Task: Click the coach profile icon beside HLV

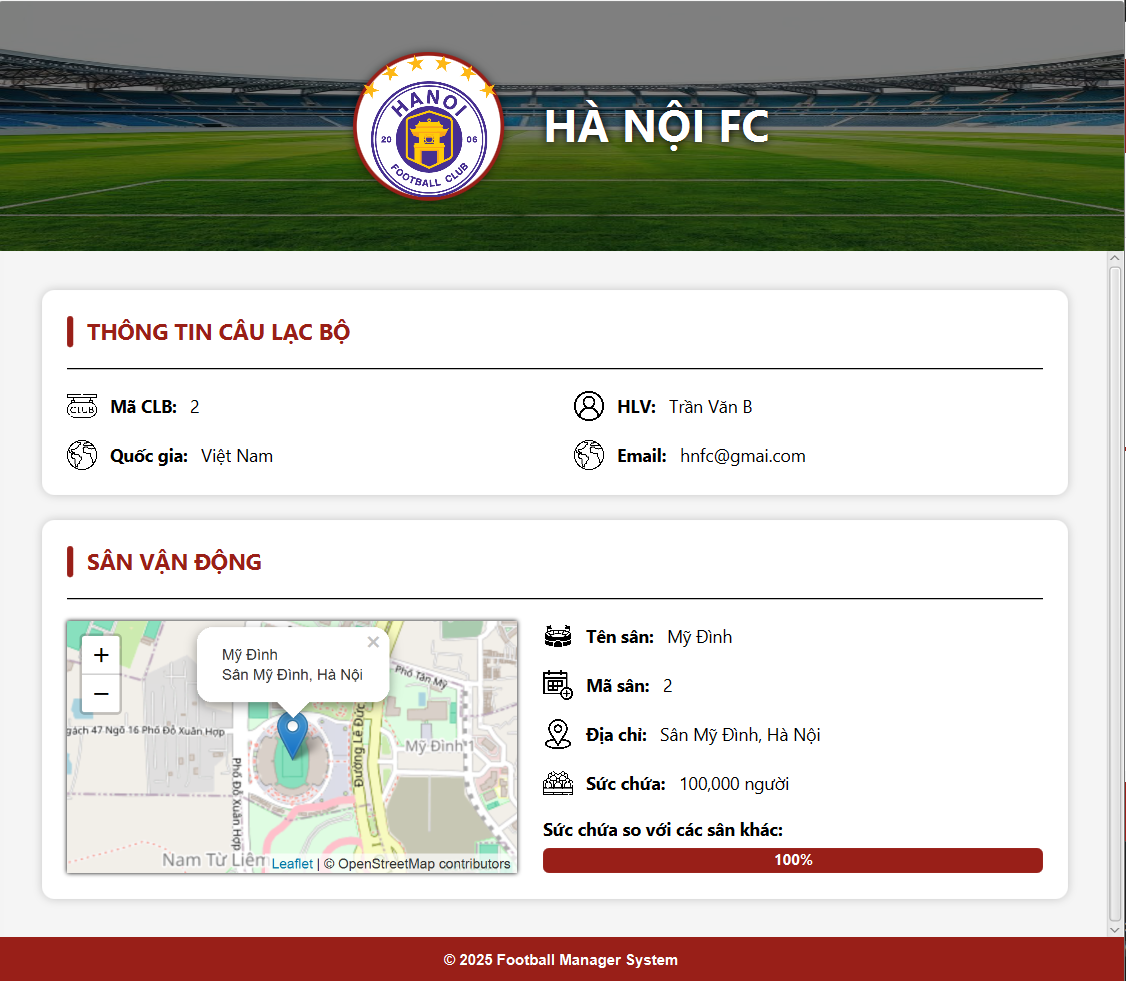Action: pos(589,407)
